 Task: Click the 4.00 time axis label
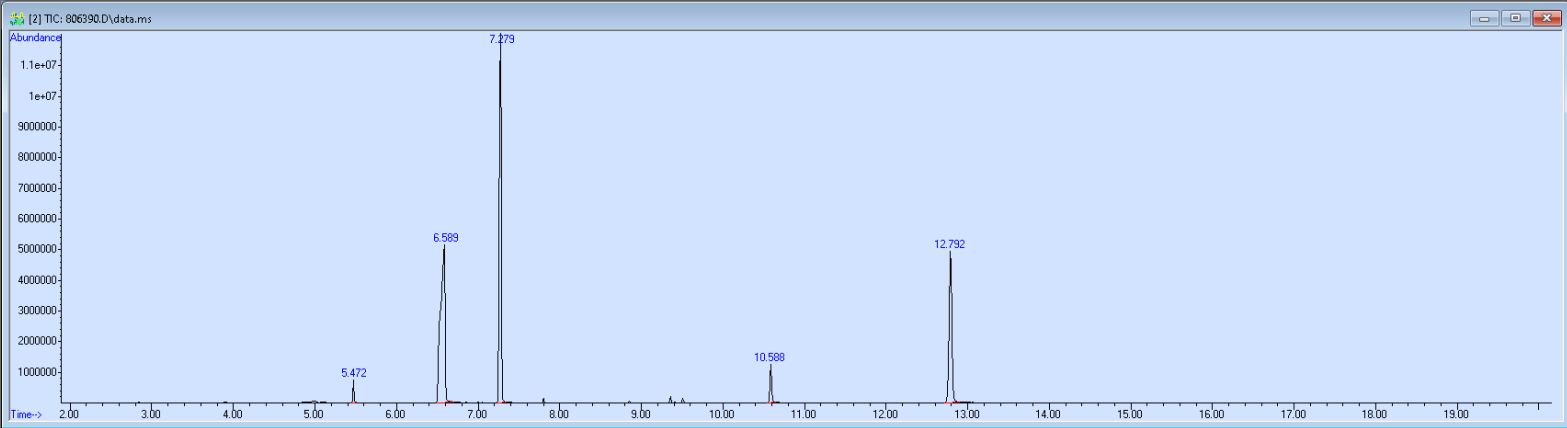(x=232, y=414)
